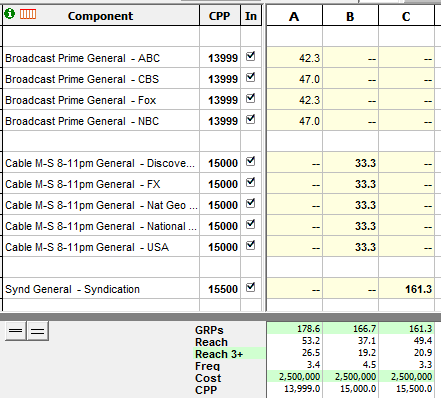Select column B header
441x398 pixels.
pyautogui.click(x=350, y=16)
